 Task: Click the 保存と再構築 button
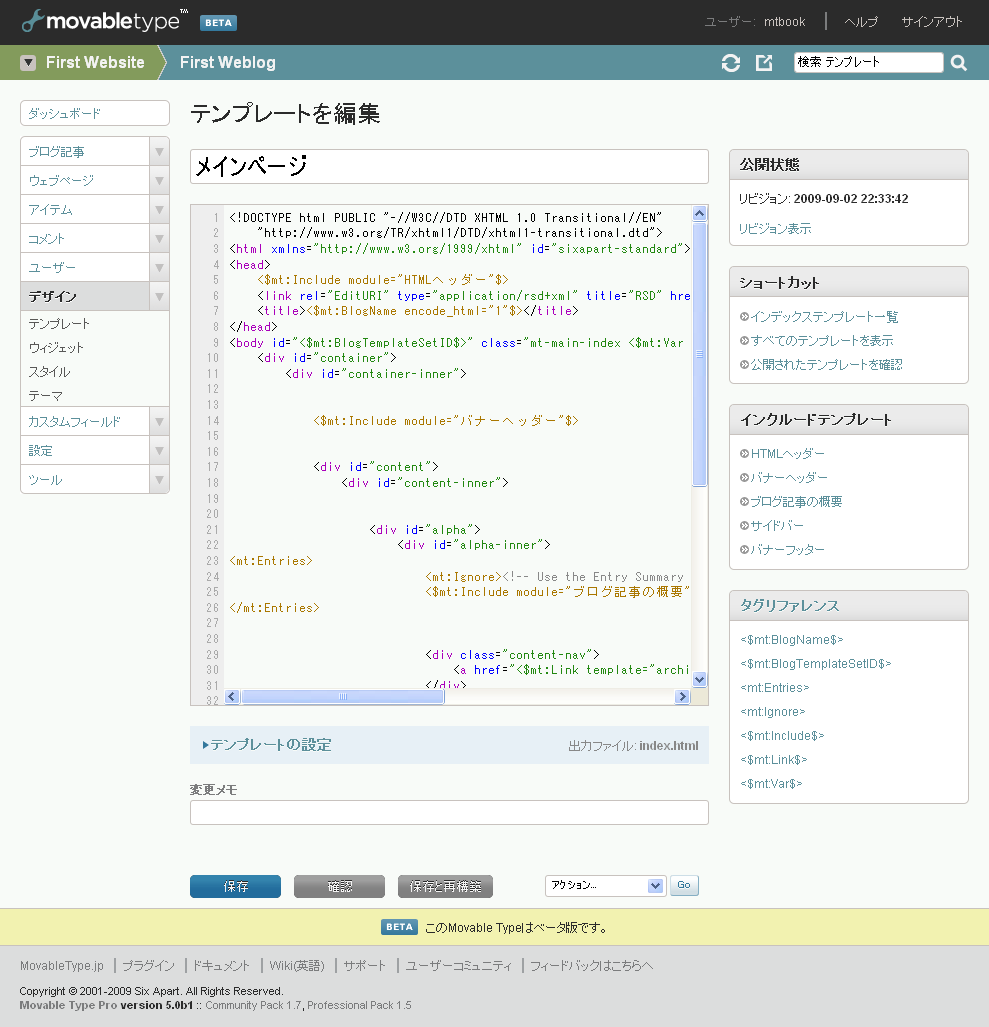click(445, 886)
